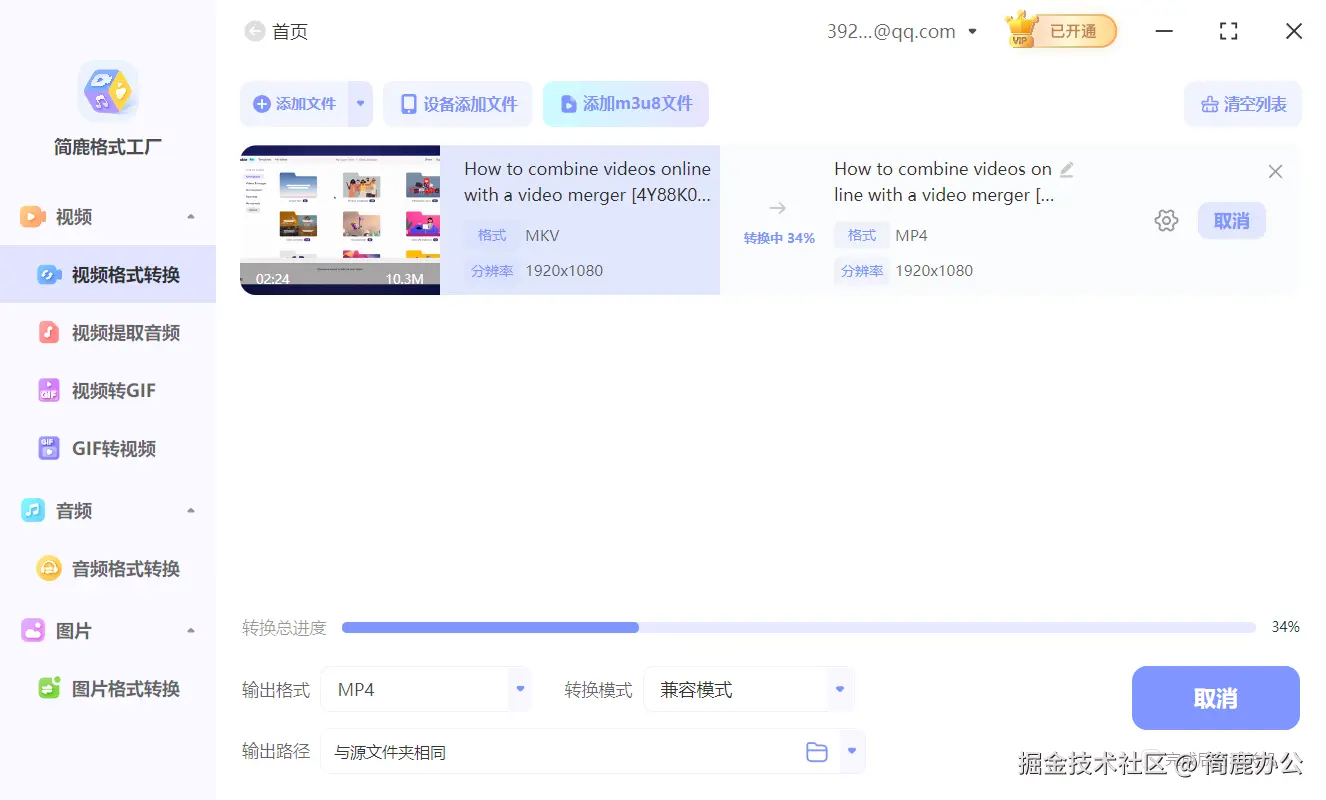This screenshot has height=800, width=1326.
Task: Open the 转换模式 compatibility mode dropdown
Action: click(x=840, y=689)
